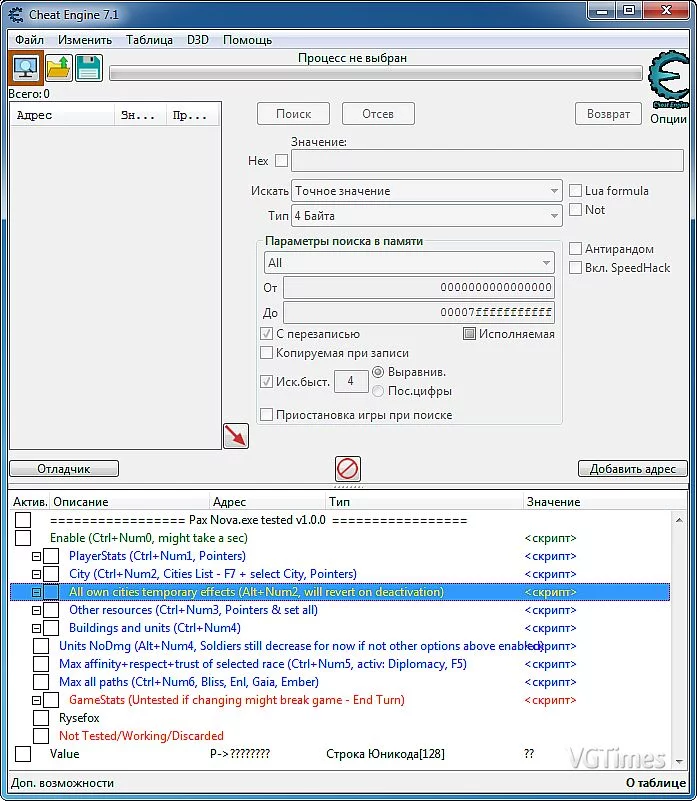Open the Изменить menu
The width and height of the screenshot is (697, 801).
(85, 40)
